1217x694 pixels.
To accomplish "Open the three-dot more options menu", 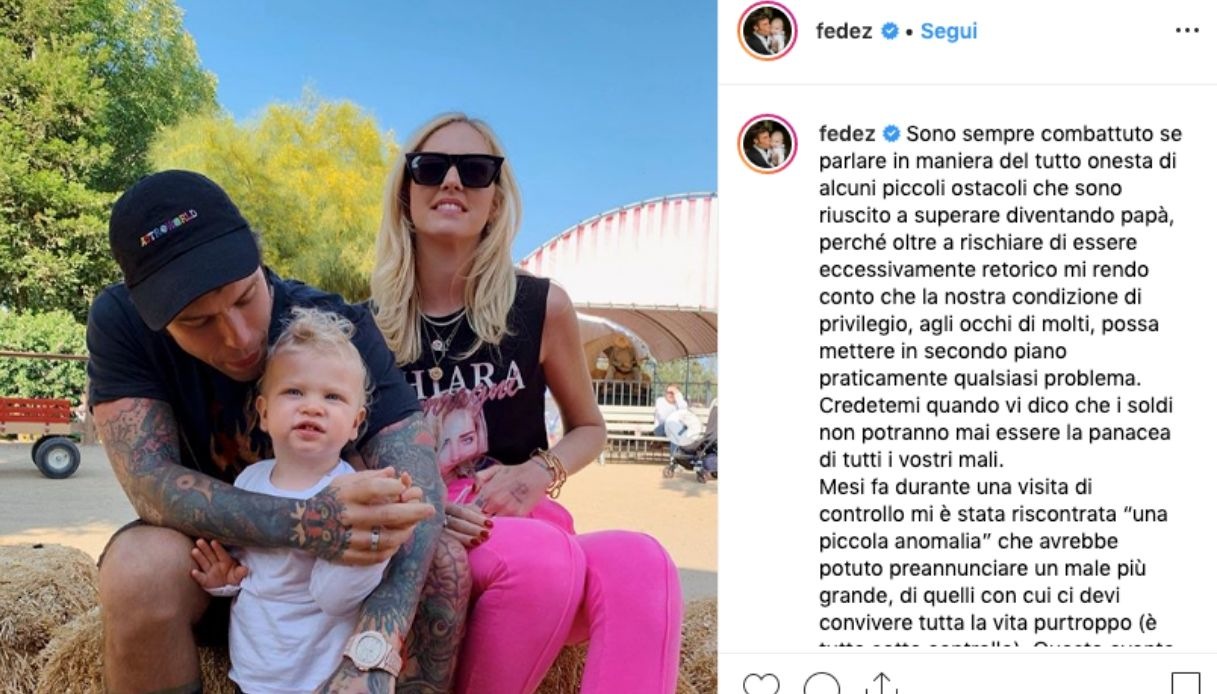I will pyautogui.click(x=1187, y=31).
